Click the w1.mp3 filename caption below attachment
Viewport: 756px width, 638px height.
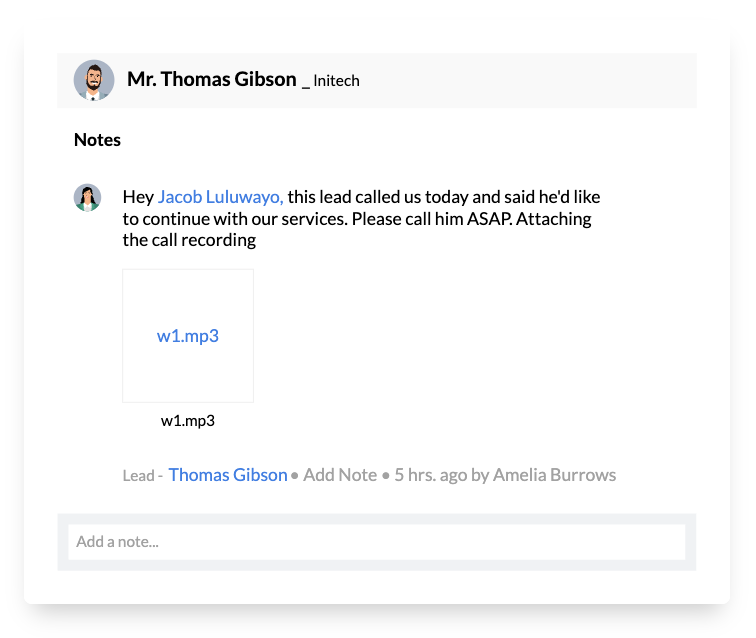click(188, 421)
